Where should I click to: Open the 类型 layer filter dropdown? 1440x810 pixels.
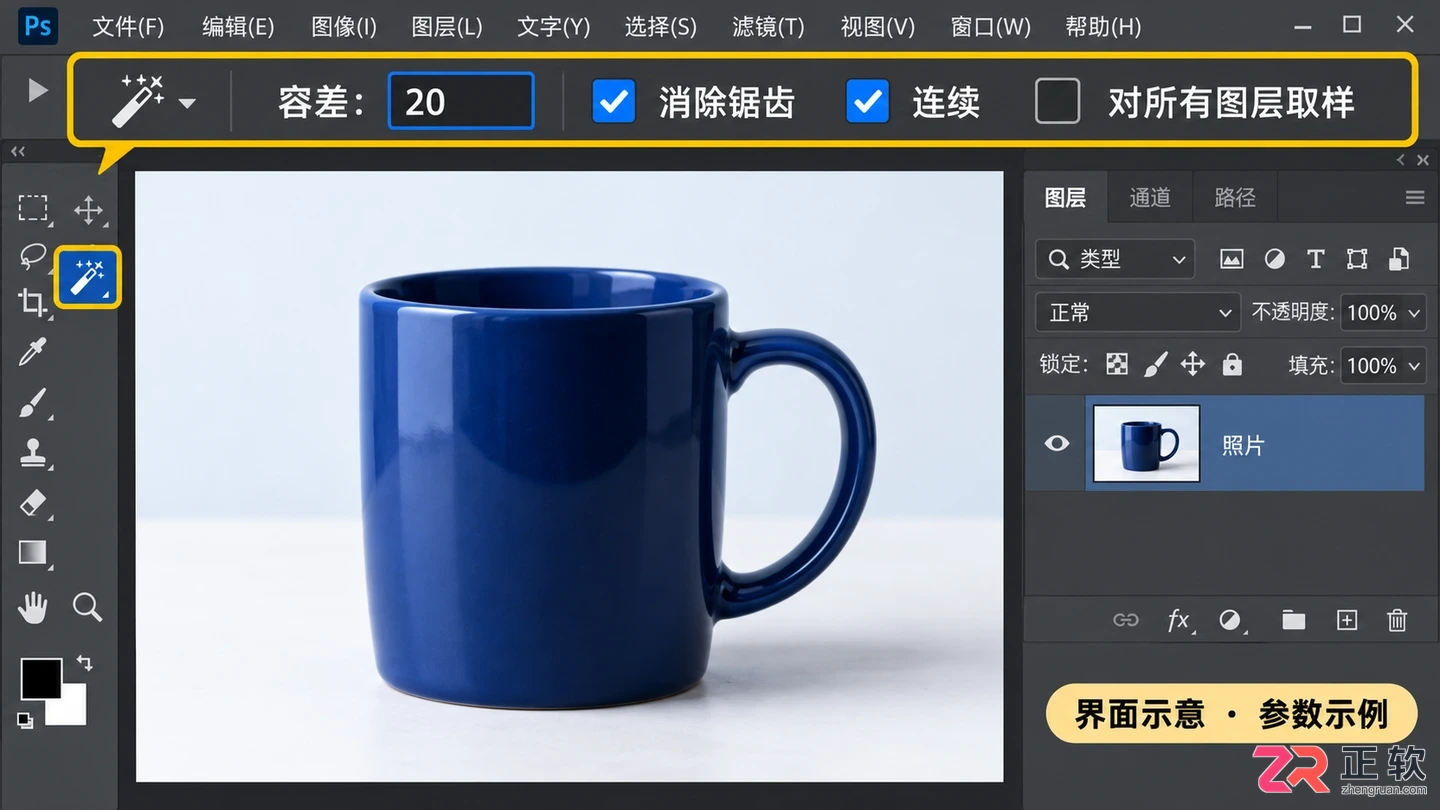[1116, 260]
